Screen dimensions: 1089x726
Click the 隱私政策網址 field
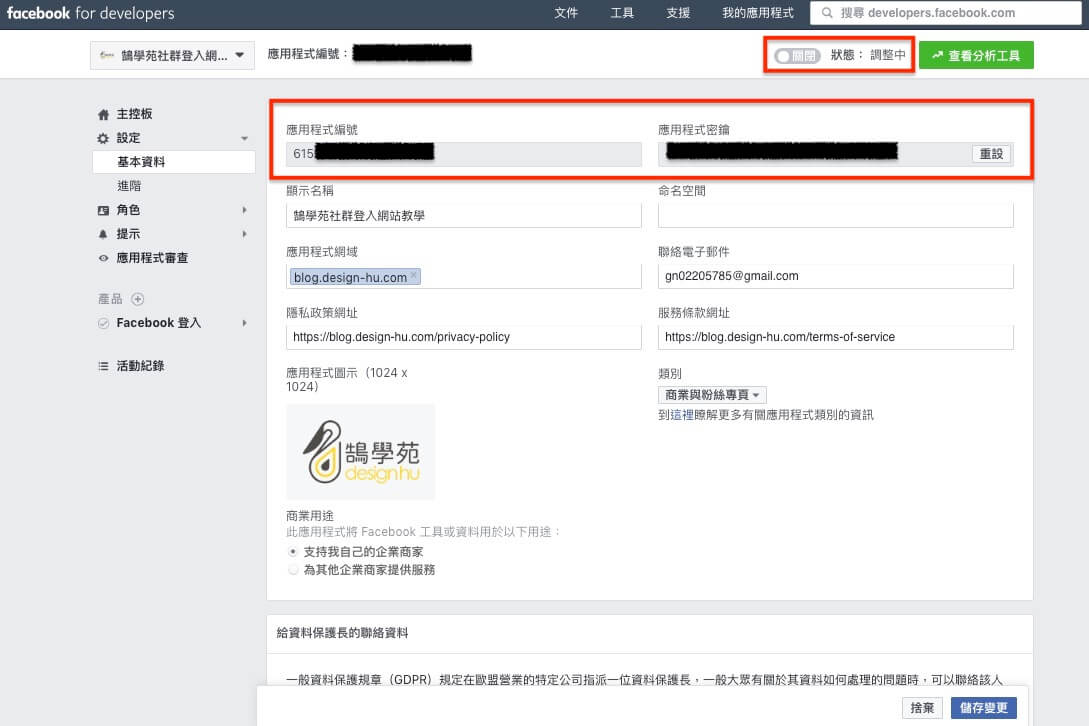pos(463,337)
